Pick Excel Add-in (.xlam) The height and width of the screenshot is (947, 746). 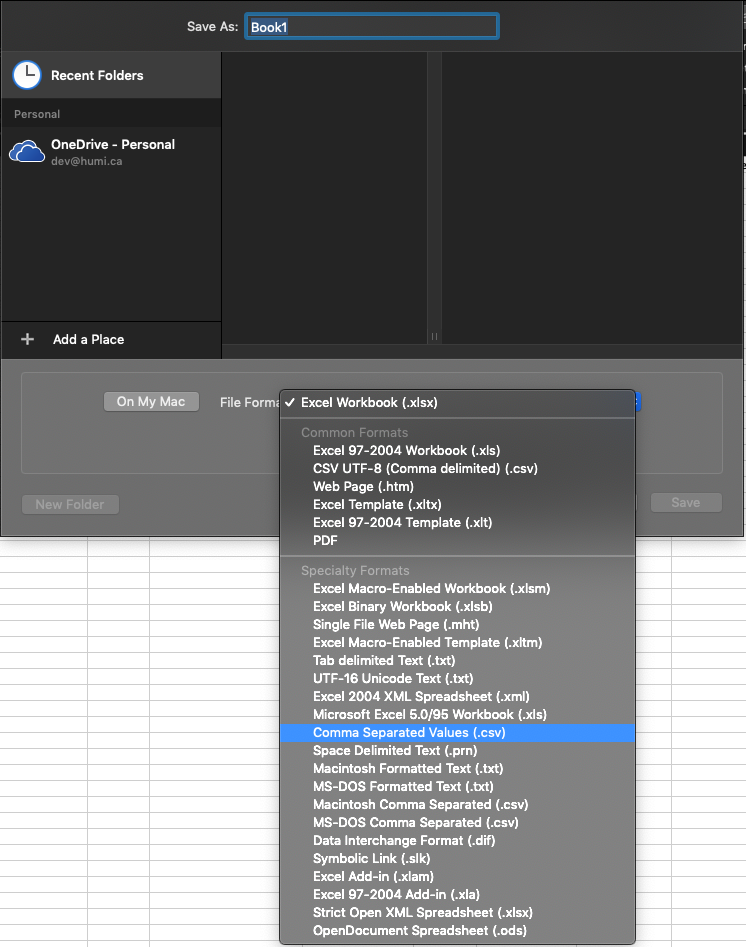(457, 877)
